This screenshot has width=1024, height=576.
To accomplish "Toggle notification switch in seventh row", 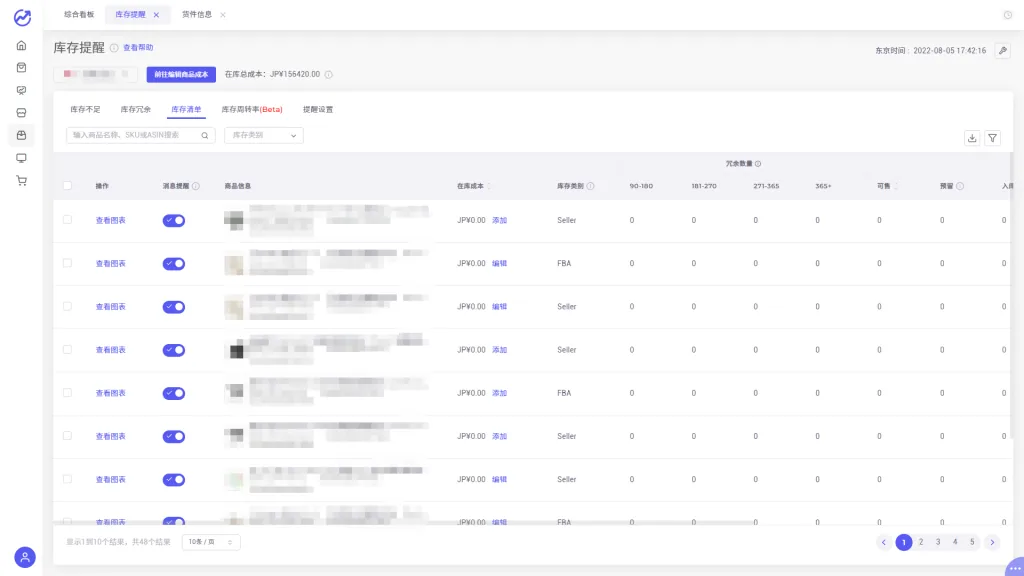I will coord(174,479).
